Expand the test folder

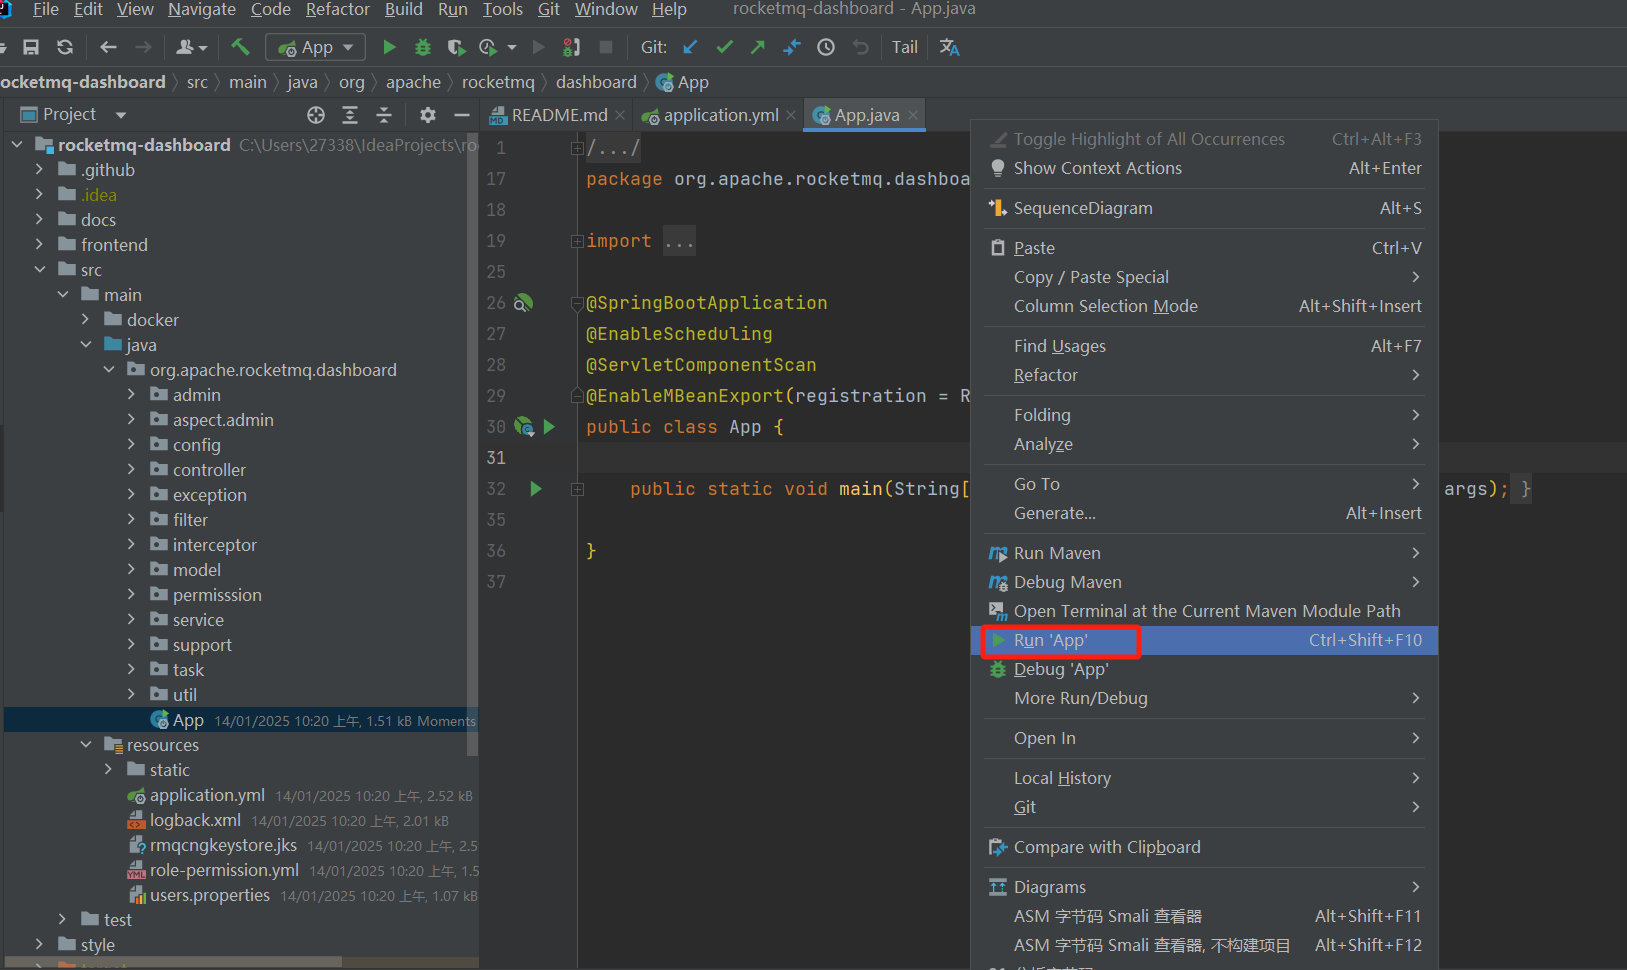point(63,920)
